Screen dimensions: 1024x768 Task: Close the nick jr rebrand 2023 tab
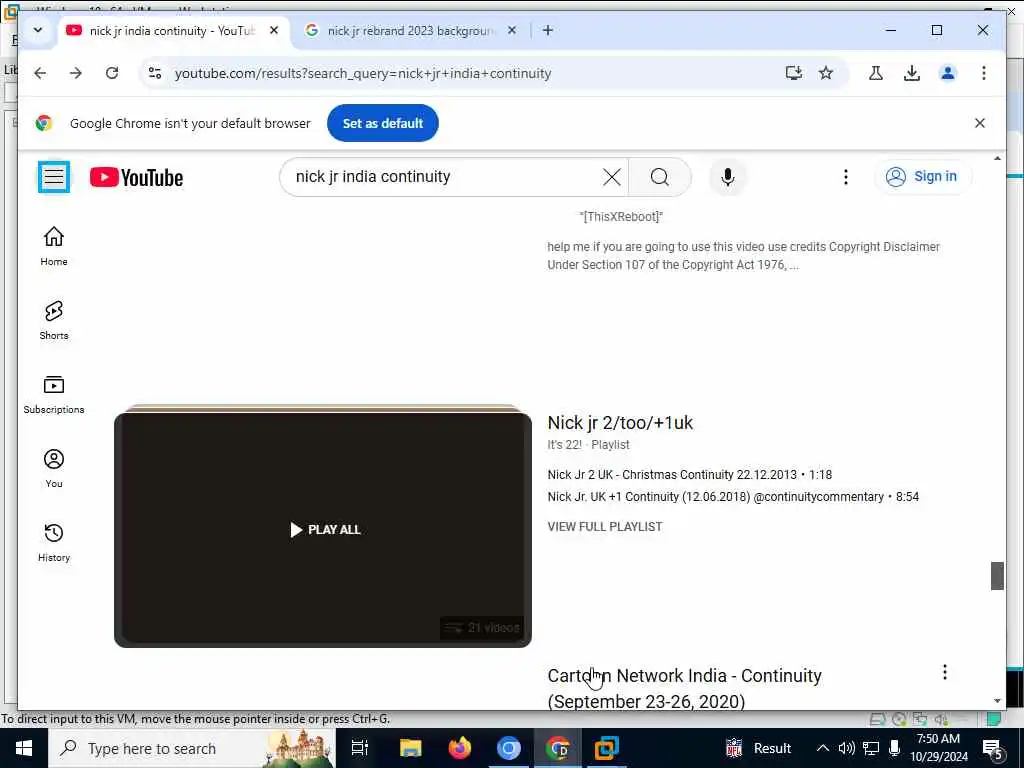pos(512,30)
